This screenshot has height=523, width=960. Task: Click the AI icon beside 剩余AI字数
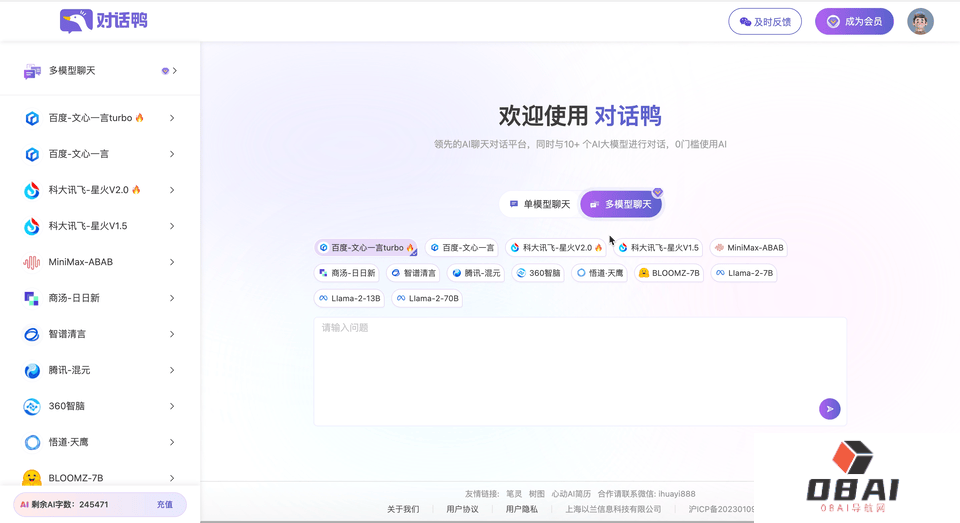click(24, 505)
